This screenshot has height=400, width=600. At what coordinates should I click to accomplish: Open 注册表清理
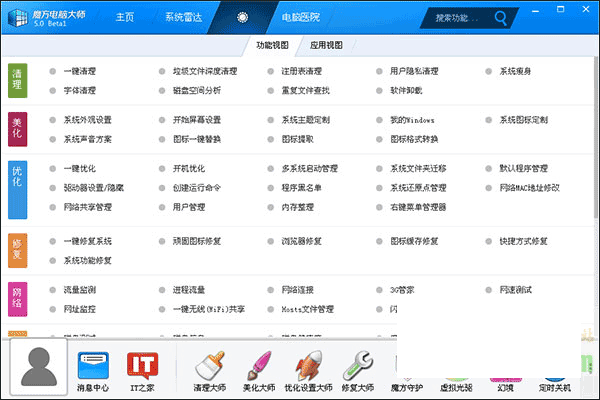point(302,71)
